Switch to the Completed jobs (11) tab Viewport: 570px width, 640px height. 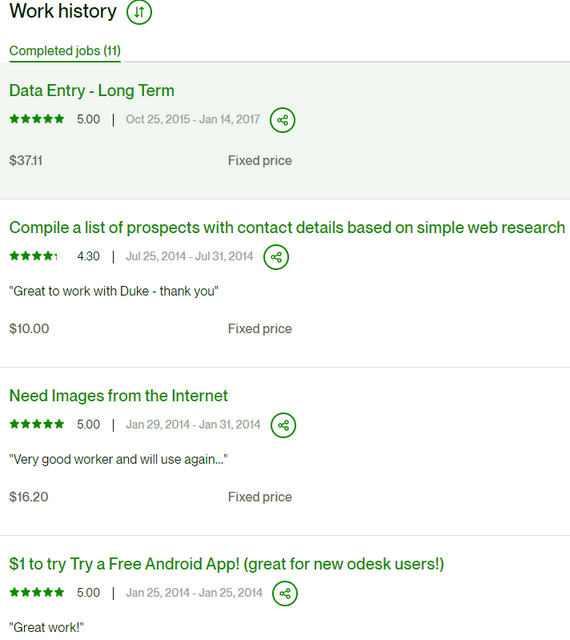[x=65, y=51]
